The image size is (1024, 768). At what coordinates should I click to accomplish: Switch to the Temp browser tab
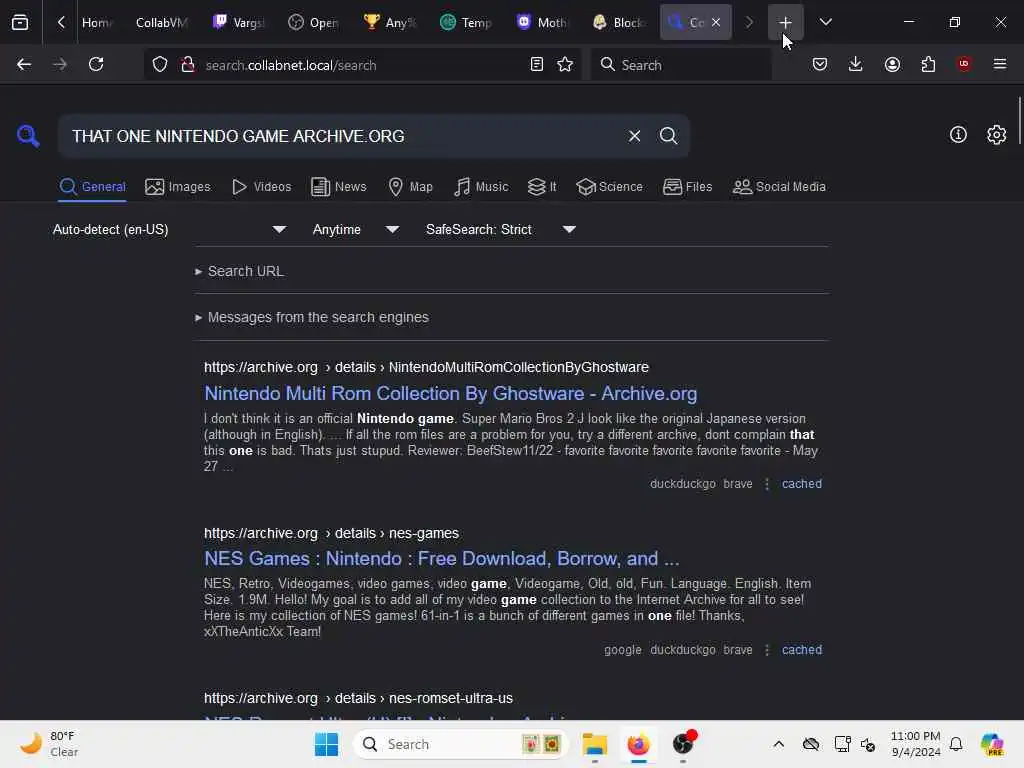(x=466, y=22)
